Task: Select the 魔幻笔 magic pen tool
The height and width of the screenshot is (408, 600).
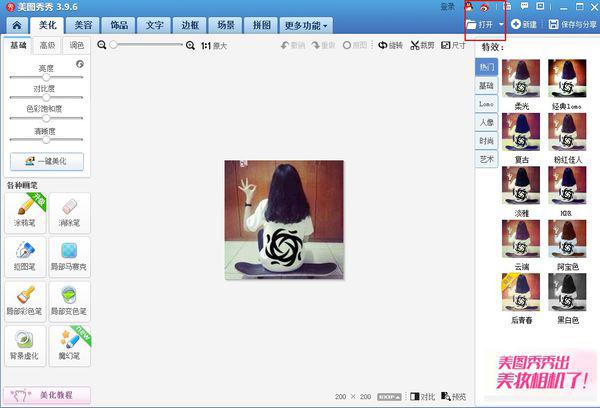Action: tap(70, 346)
